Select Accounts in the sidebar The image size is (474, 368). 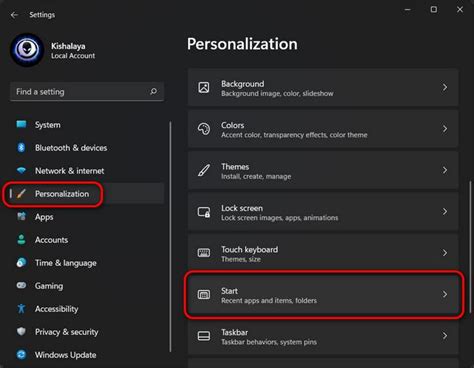pyautogui.click(x=51, y=240)
